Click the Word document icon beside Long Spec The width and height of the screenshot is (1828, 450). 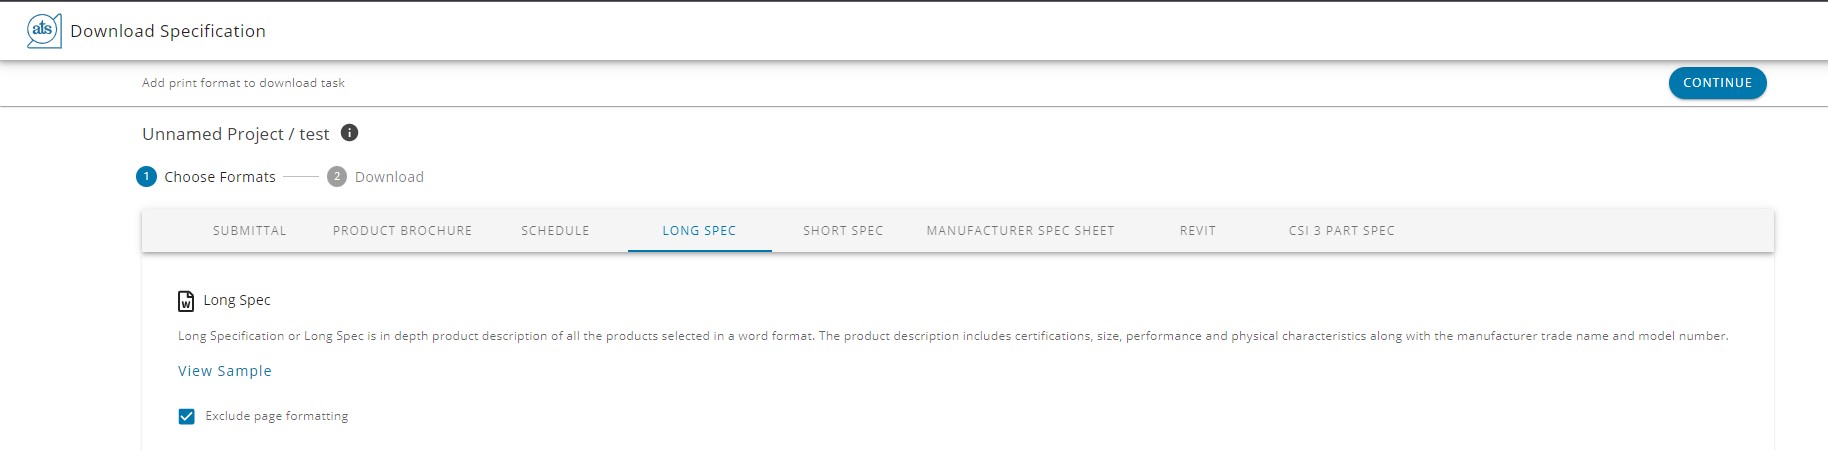(186, 301)
